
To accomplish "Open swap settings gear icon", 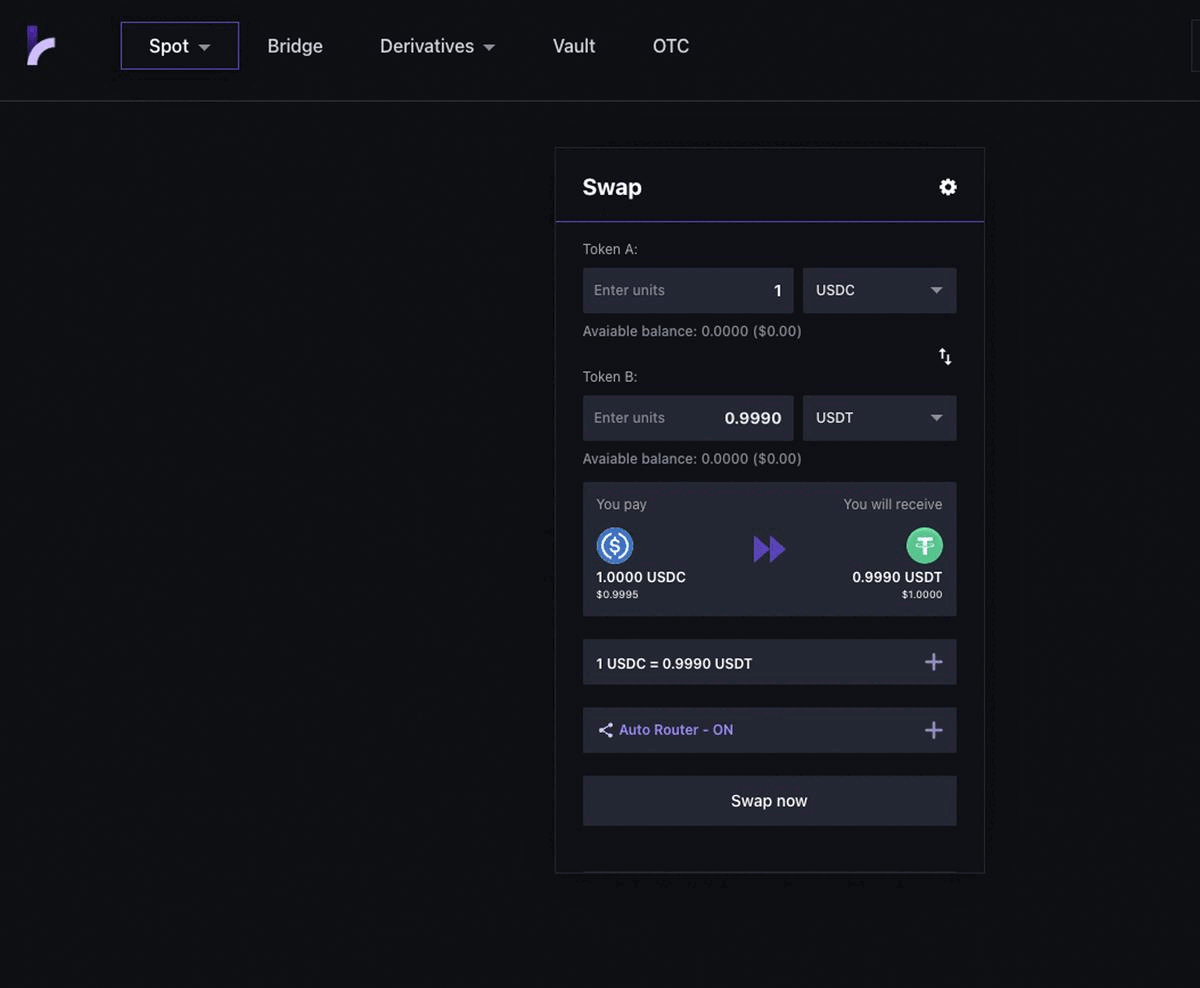I will tap(948, 187).
